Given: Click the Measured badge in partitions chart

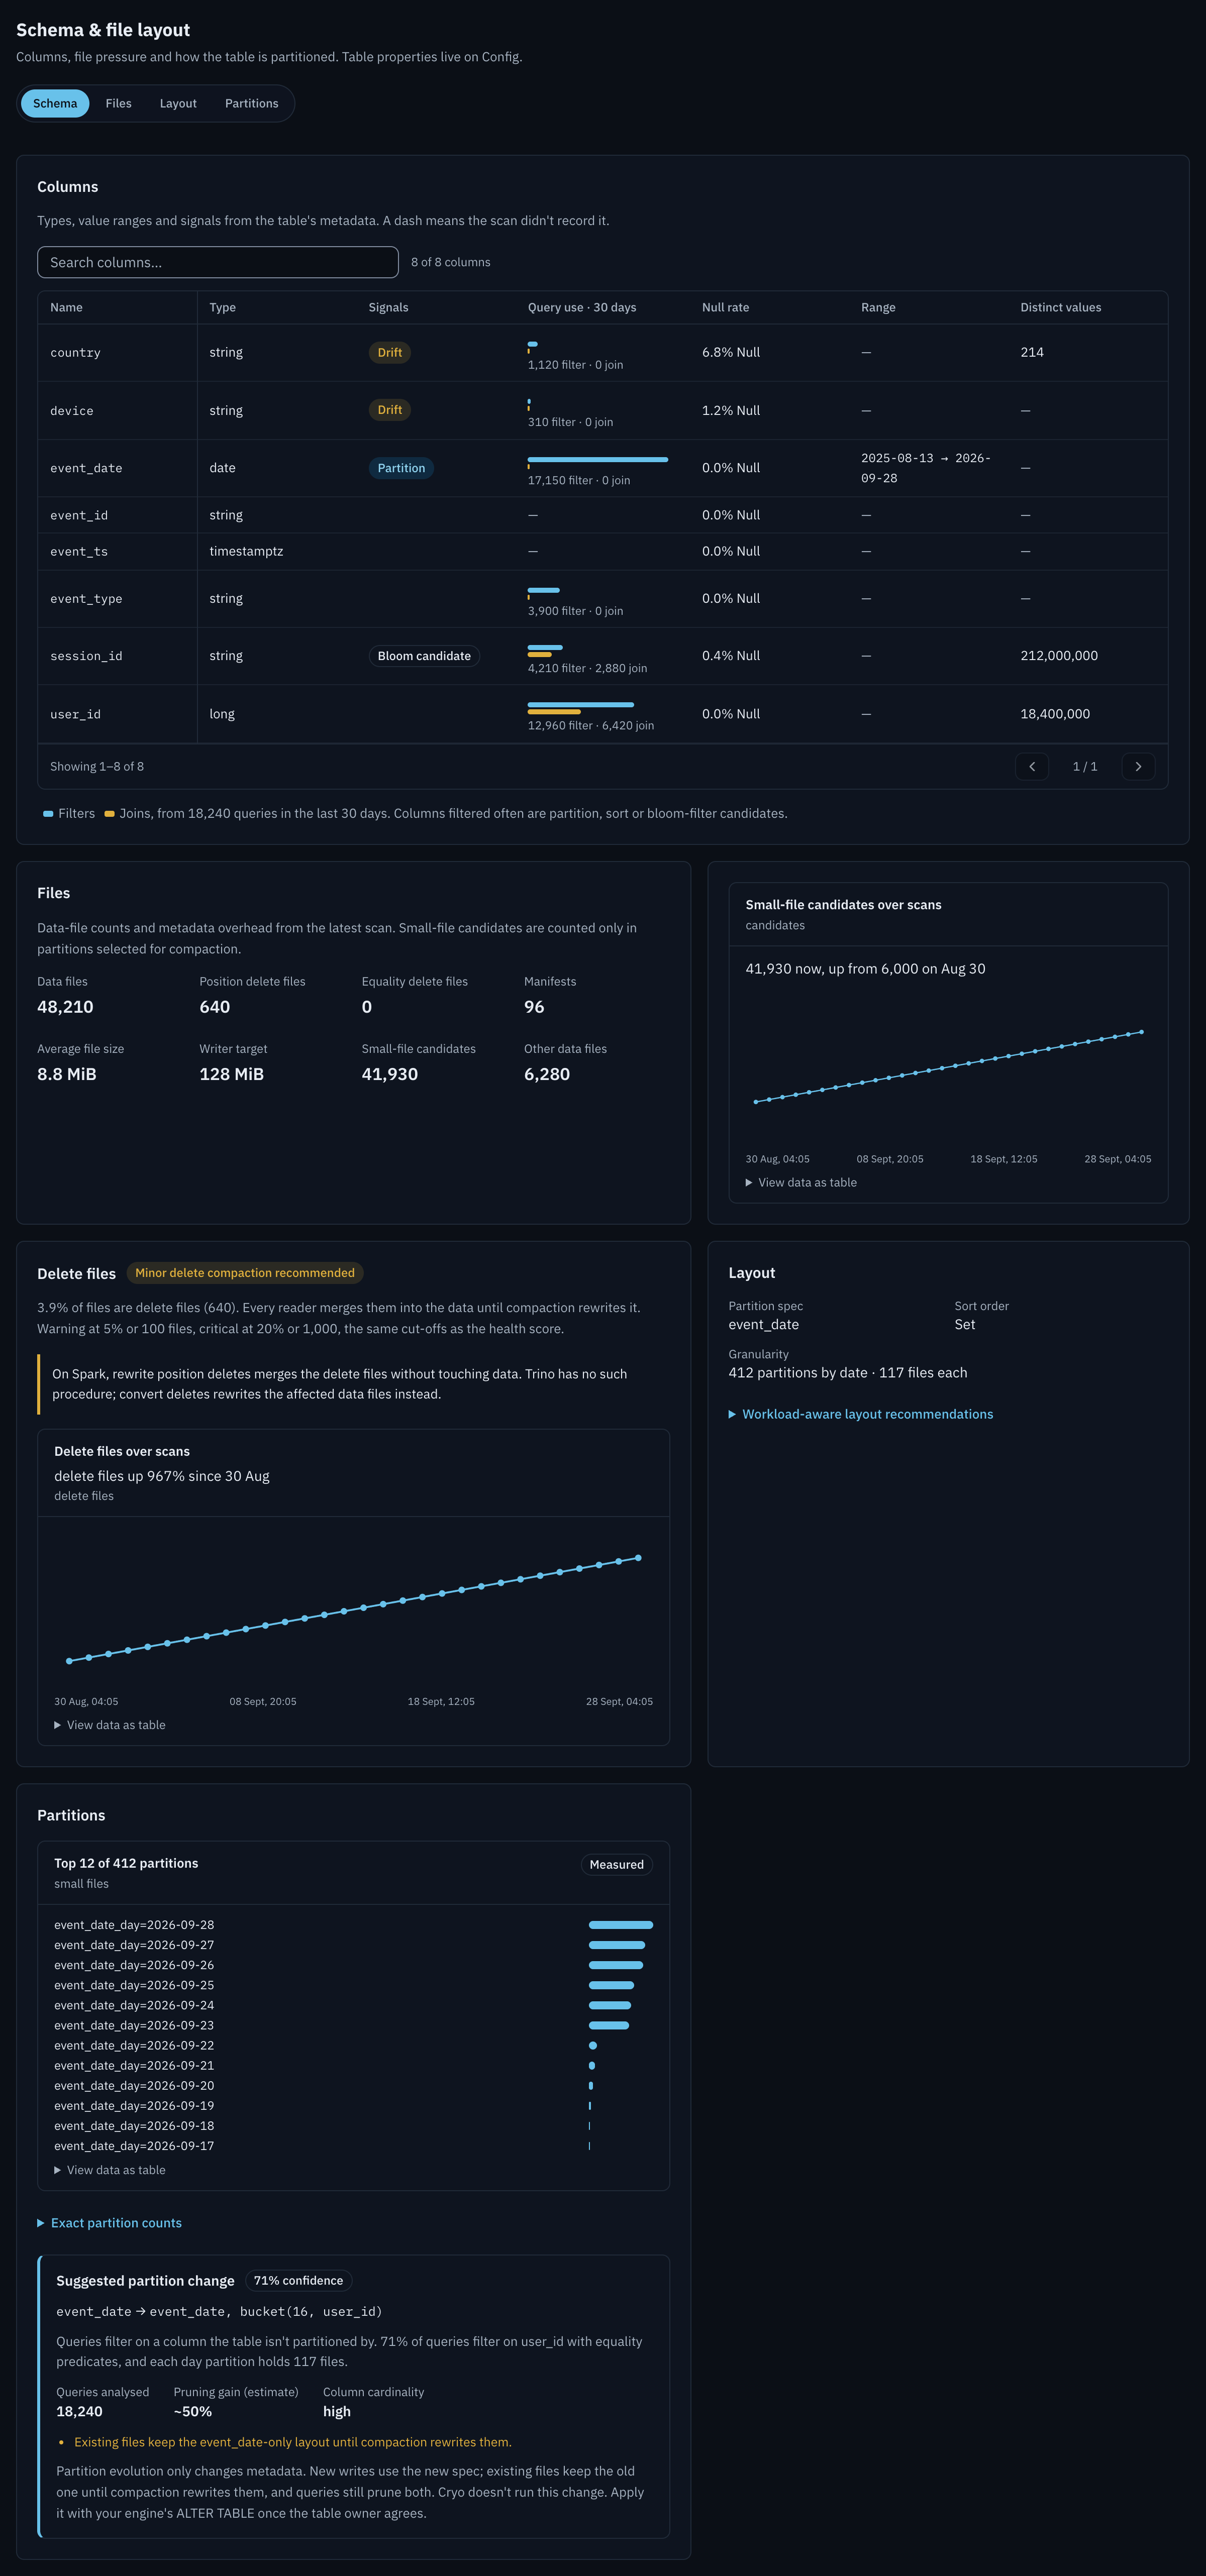Looking at the screenshot, I should tap(617, 1865).
